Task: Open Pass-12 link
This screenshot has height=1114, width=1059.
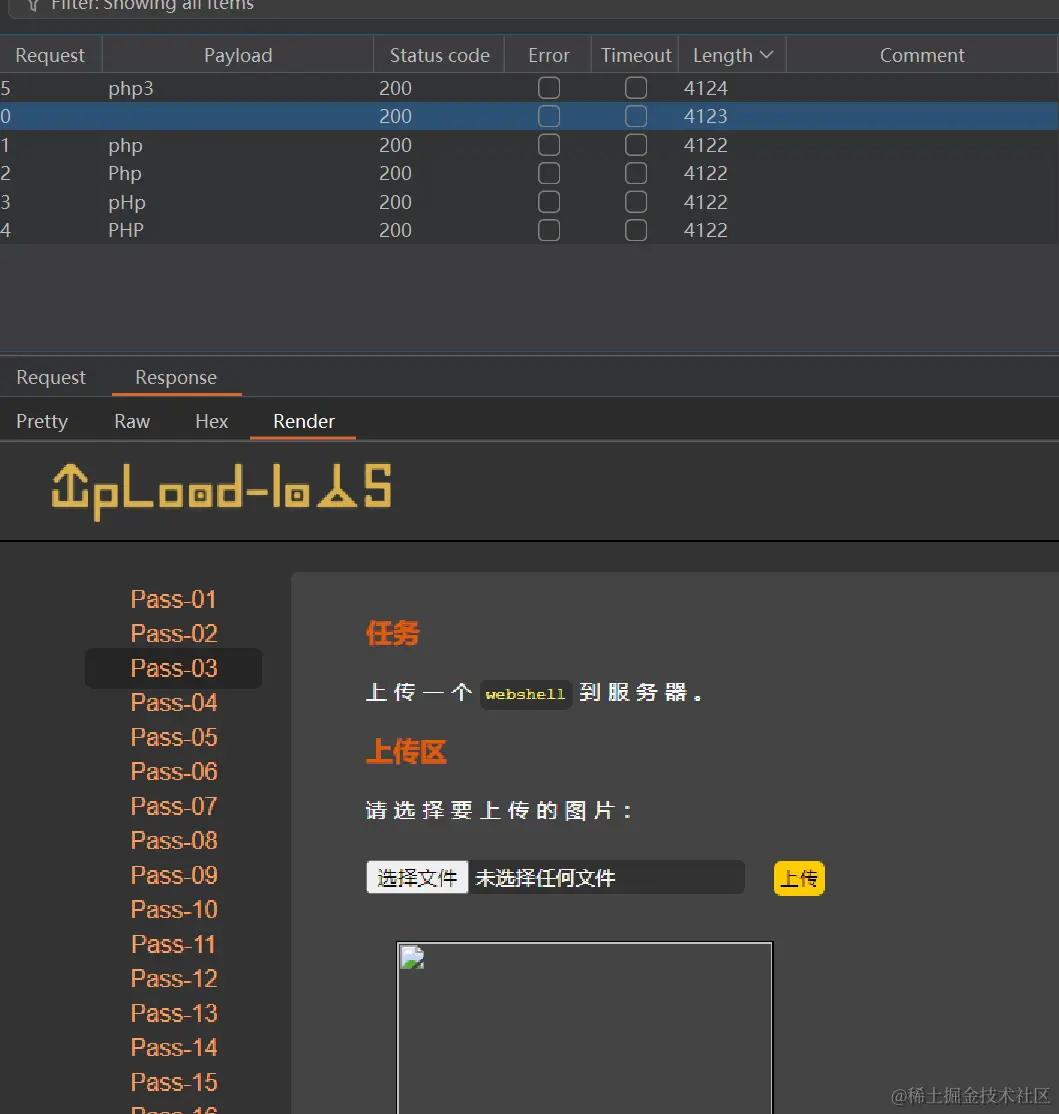Action: pyautogui.click(x=174, y=978)
